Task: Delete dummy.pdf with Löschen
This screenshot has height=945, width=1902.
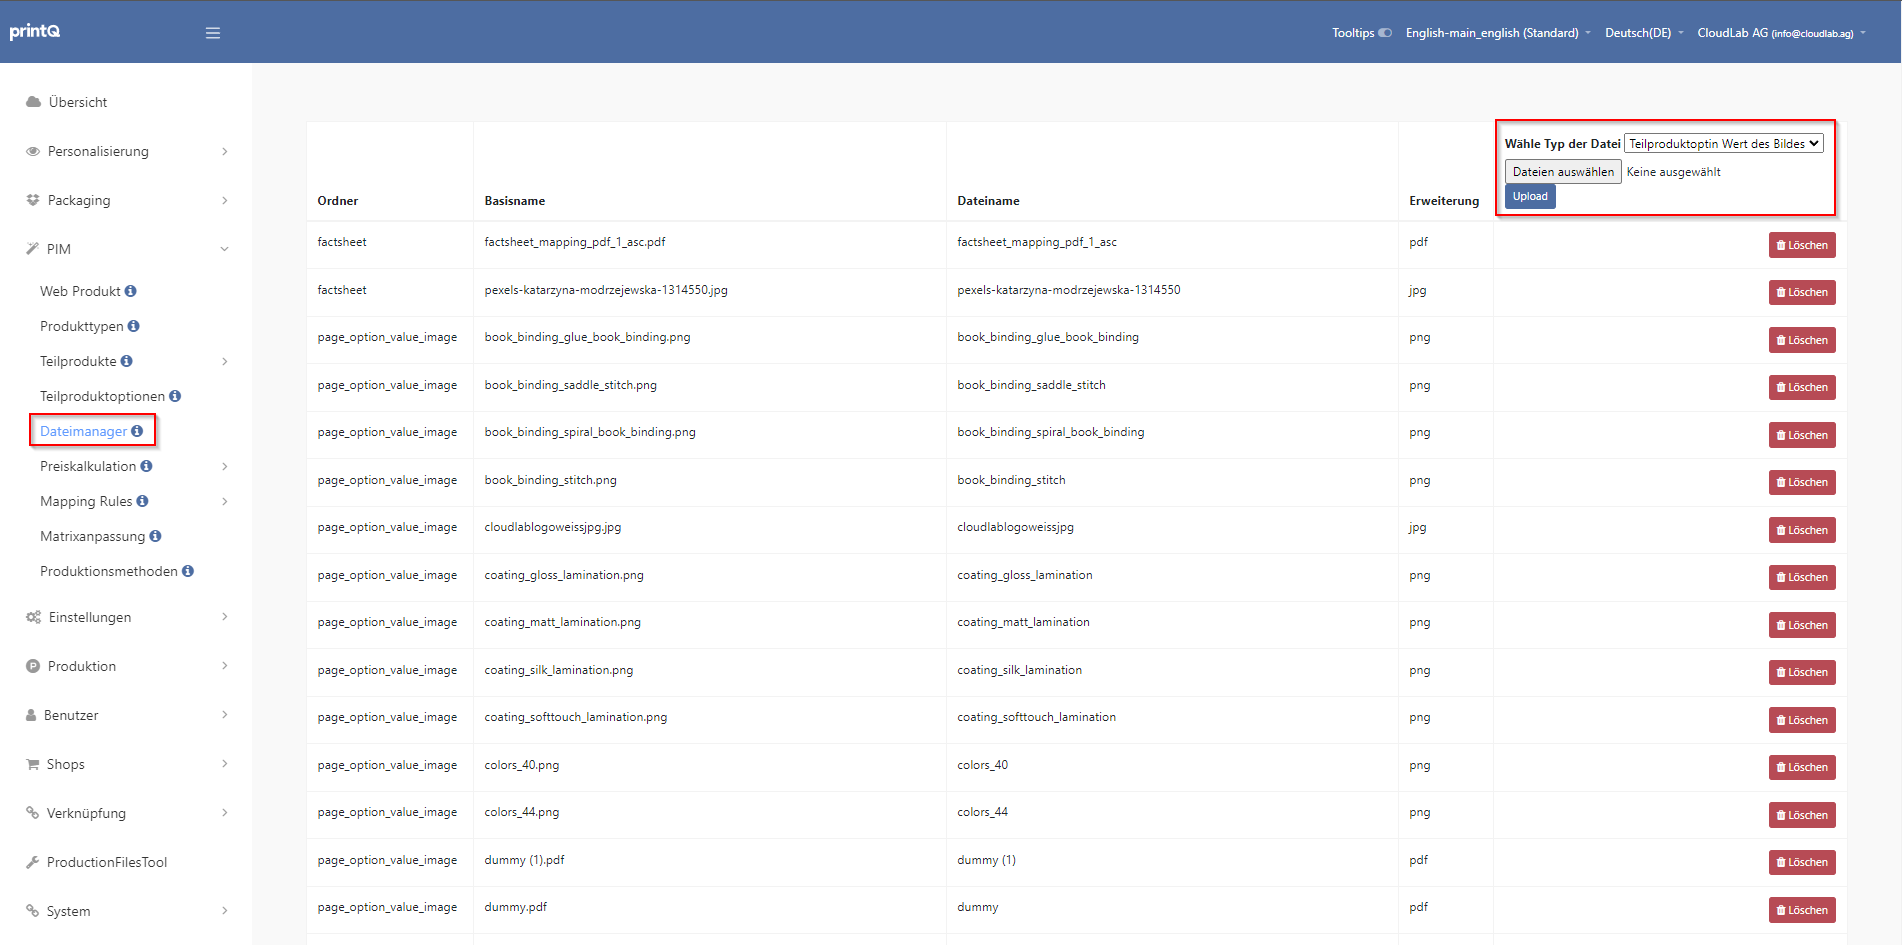Action: (x=1802, y=910)
